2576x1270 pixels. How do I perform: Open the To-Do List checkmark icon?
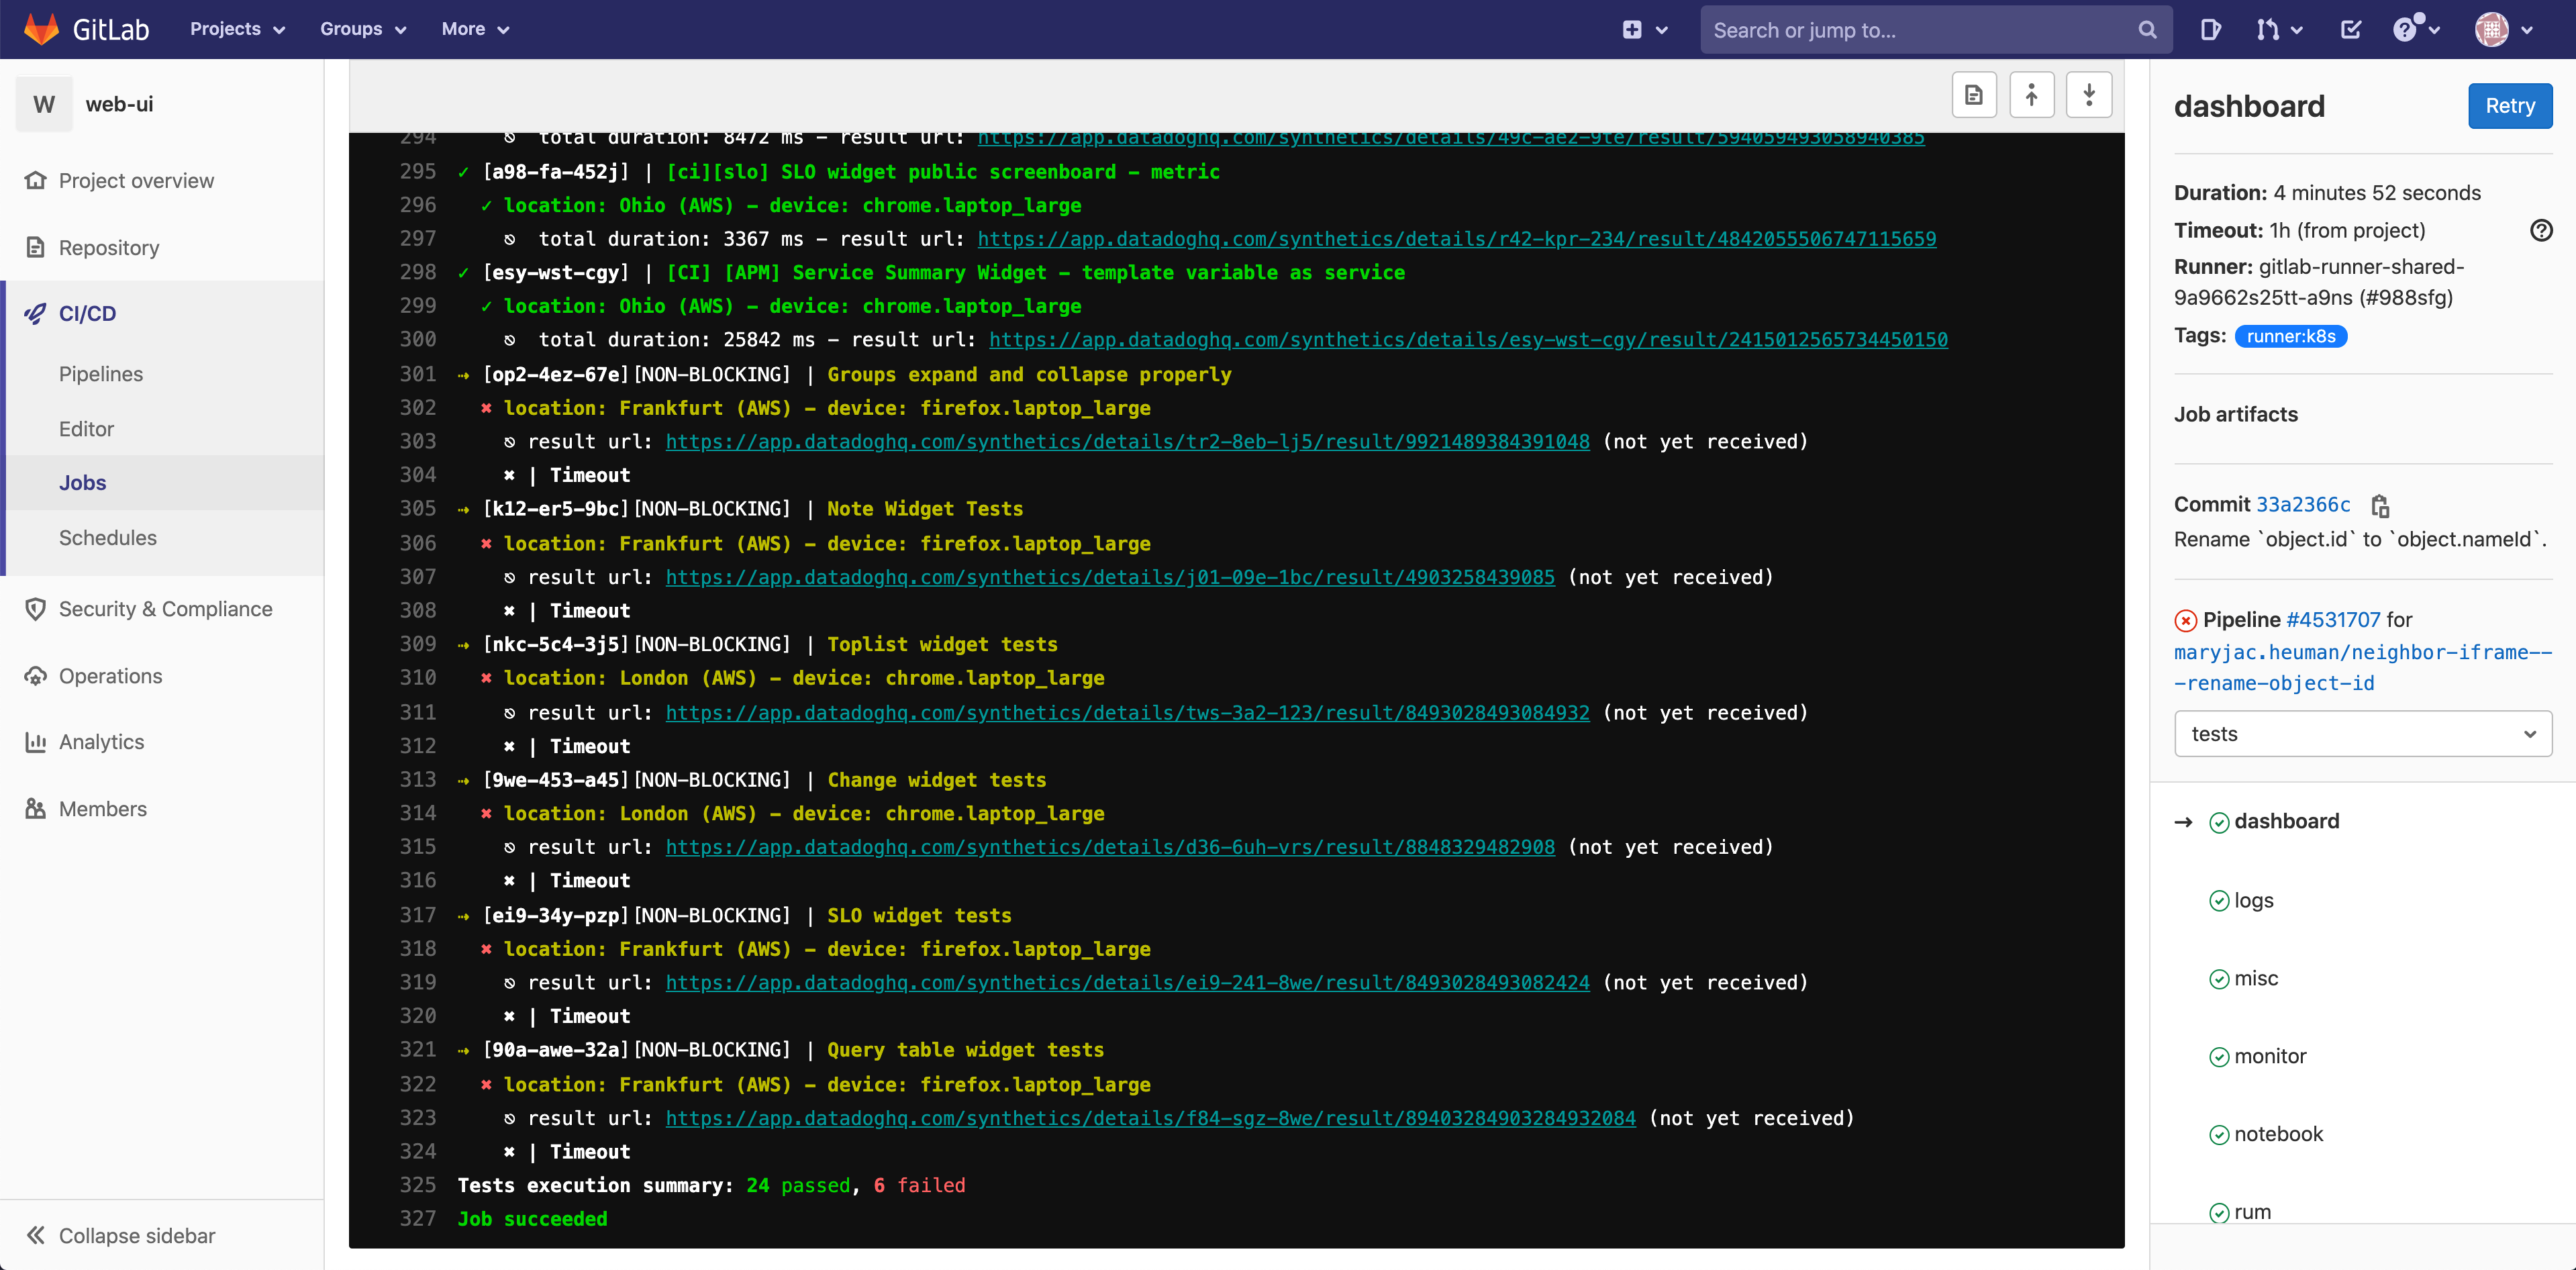click(x=2350, y=29)
